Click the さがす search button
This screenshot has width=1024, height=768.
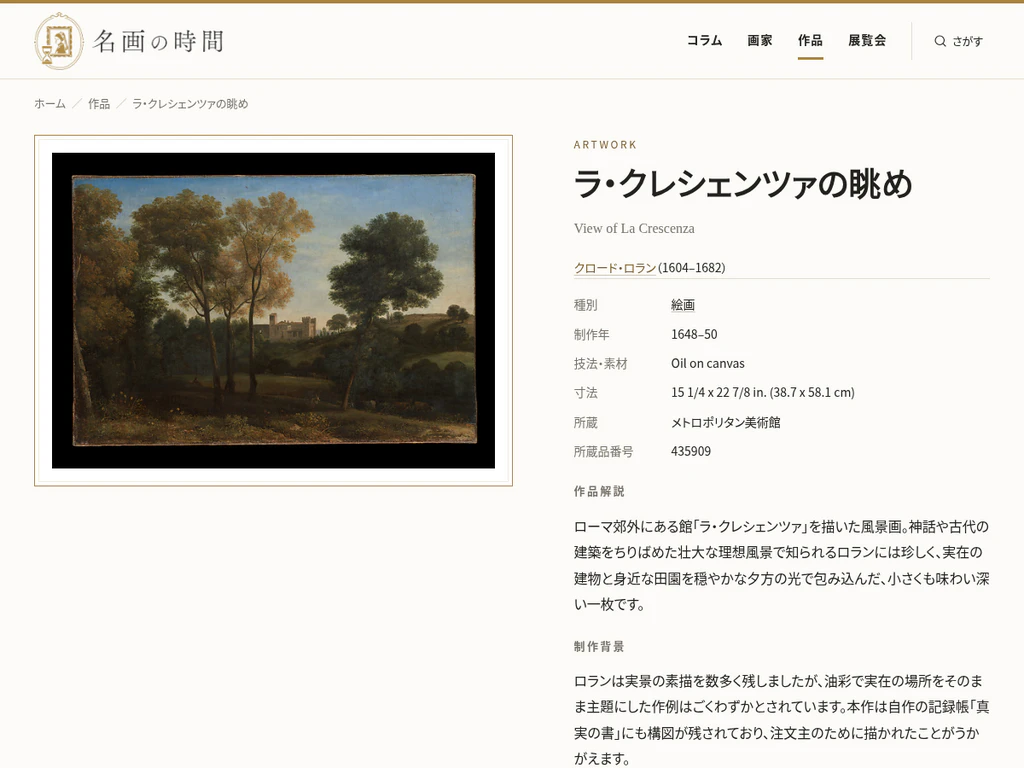(958, 41)
